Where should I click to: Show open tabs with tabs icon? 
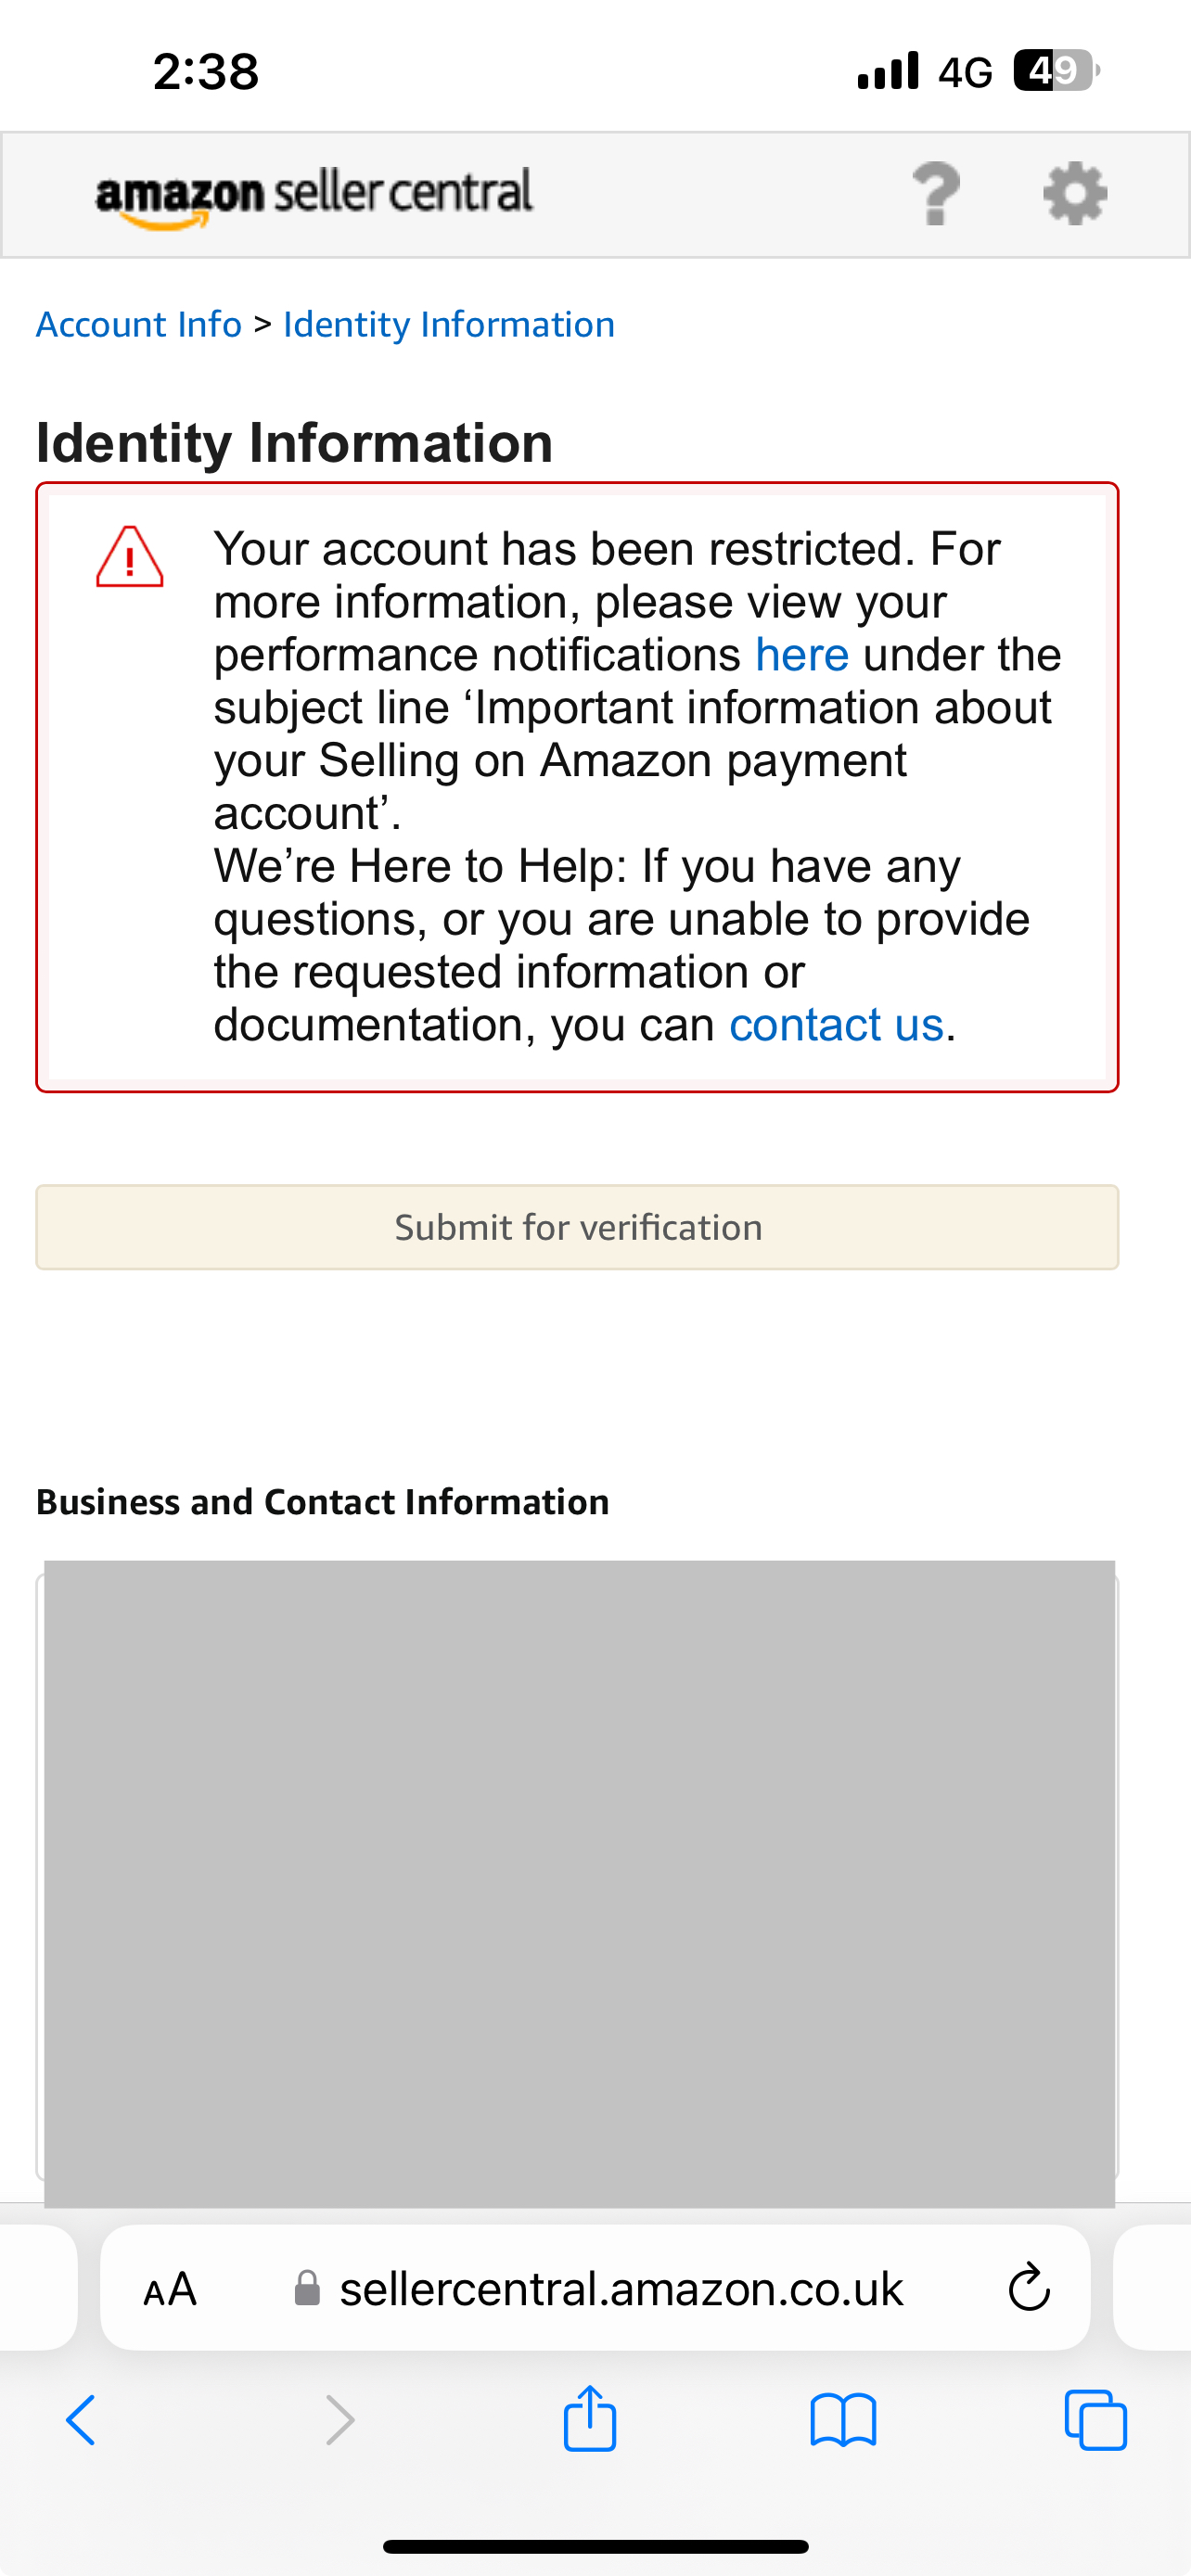point(1096,2420)
